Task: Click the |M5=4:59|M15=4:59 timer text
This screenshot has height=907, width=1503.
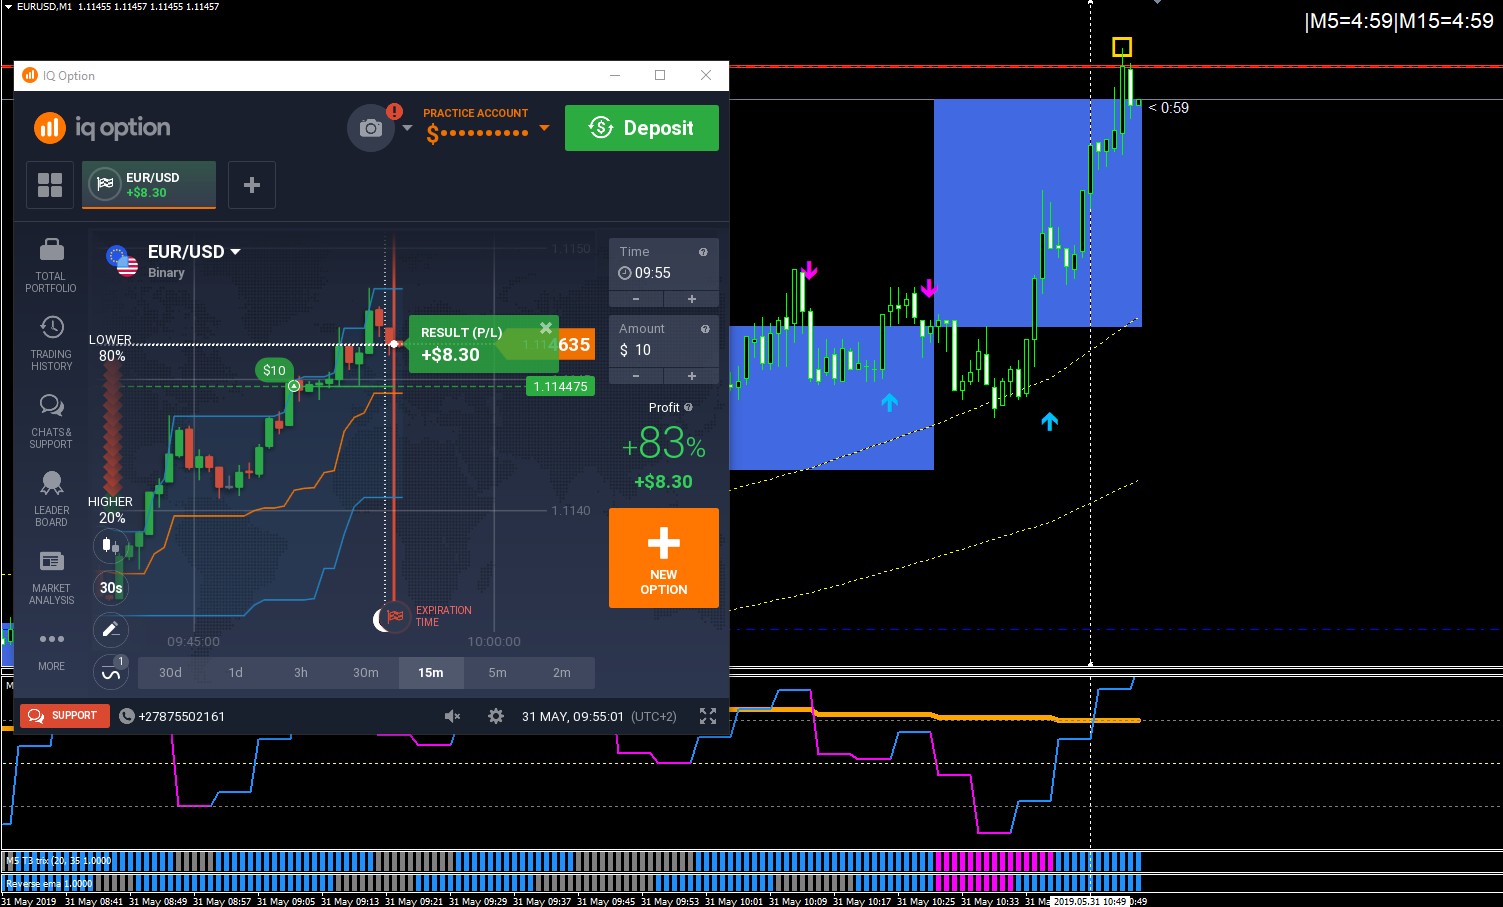Action: [1399, 21]
